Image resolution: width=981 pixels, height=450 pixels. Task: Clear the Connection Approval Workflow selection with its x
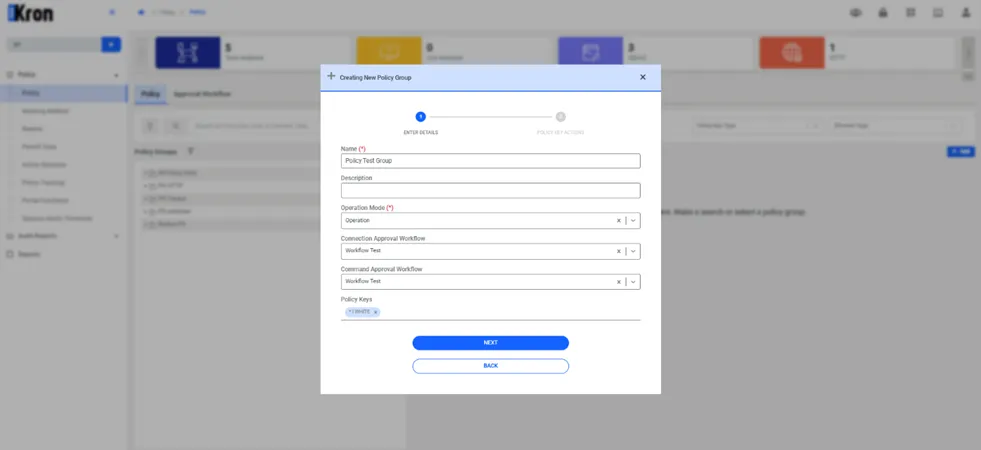click(619, 252)
